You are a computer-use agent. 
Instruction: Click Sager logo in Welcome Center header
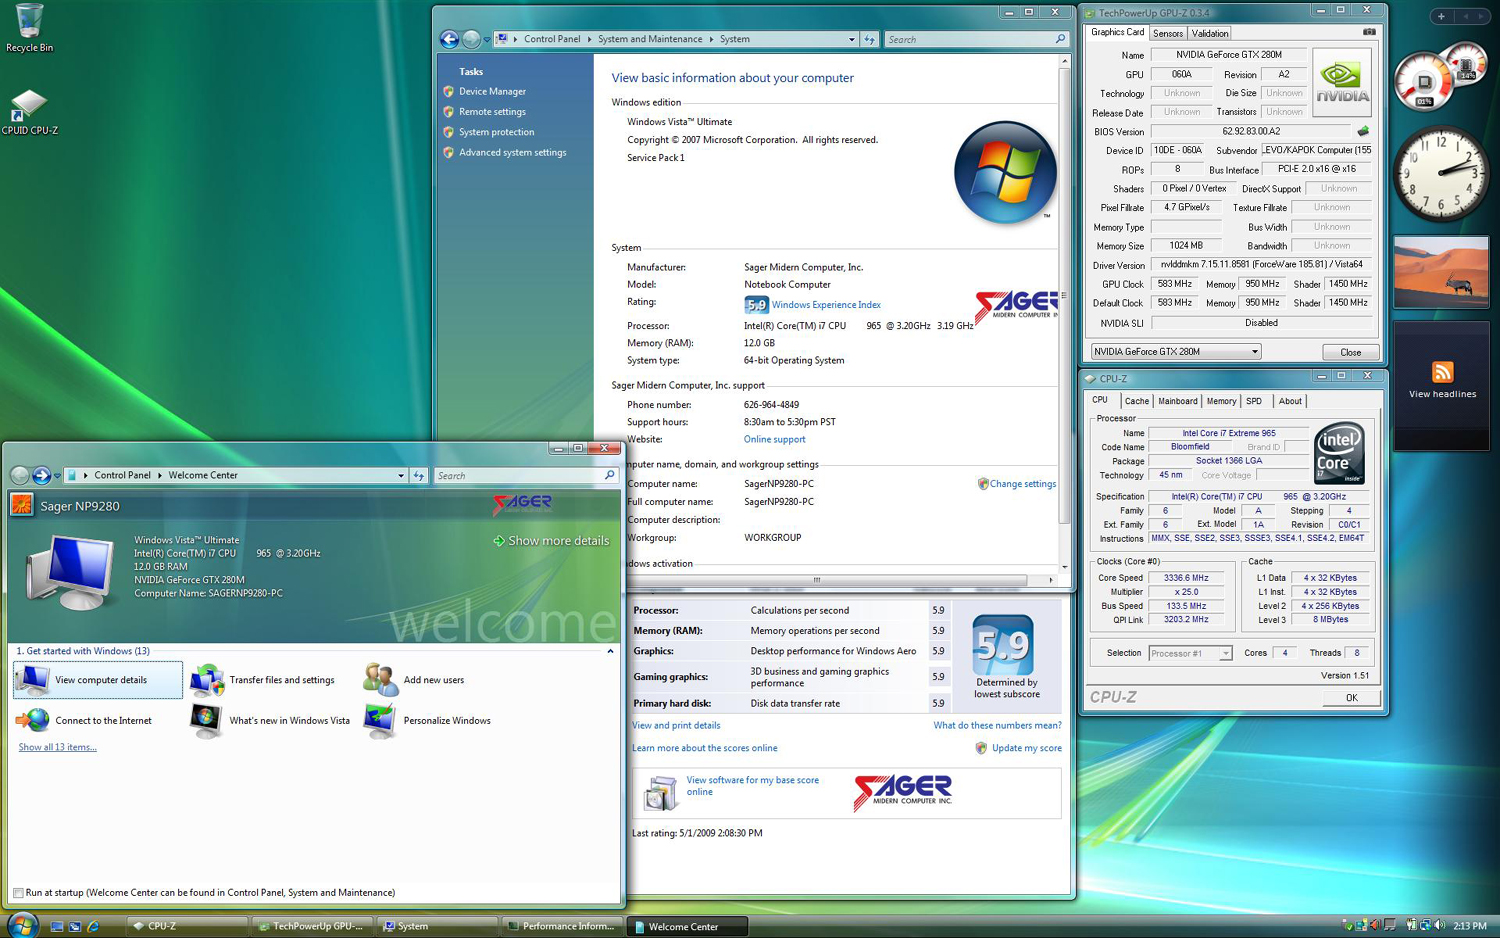[x=523, y=503]
